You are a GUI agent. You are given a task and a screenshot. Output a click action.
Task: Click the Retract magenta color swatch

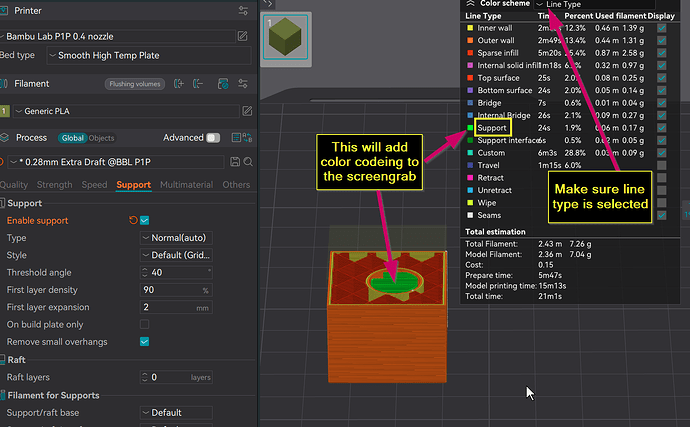[470, 178]
